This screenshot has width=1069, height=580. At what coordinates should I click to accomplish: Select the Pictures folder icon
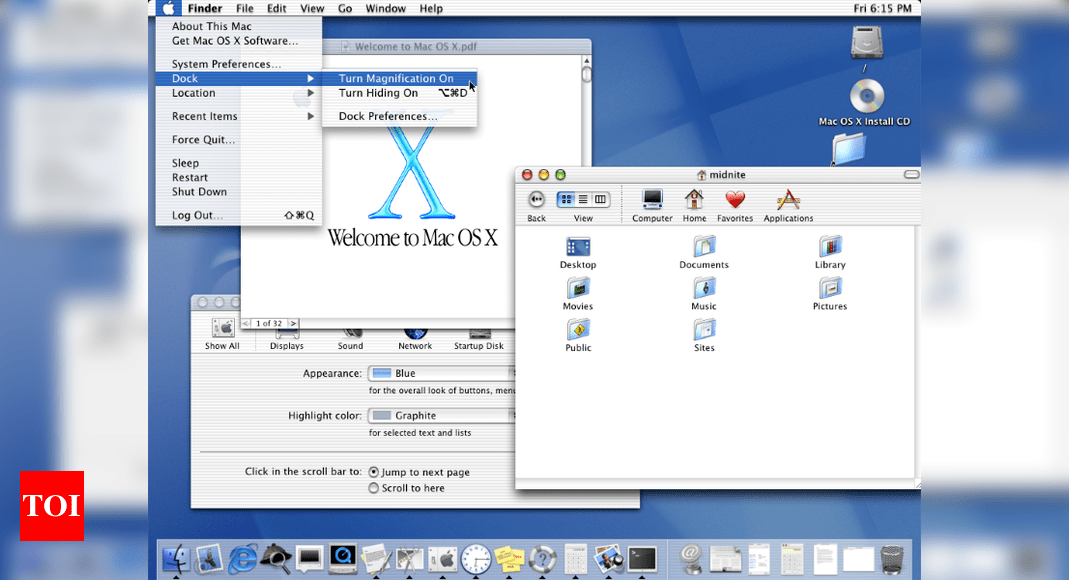tap(830, 294)
